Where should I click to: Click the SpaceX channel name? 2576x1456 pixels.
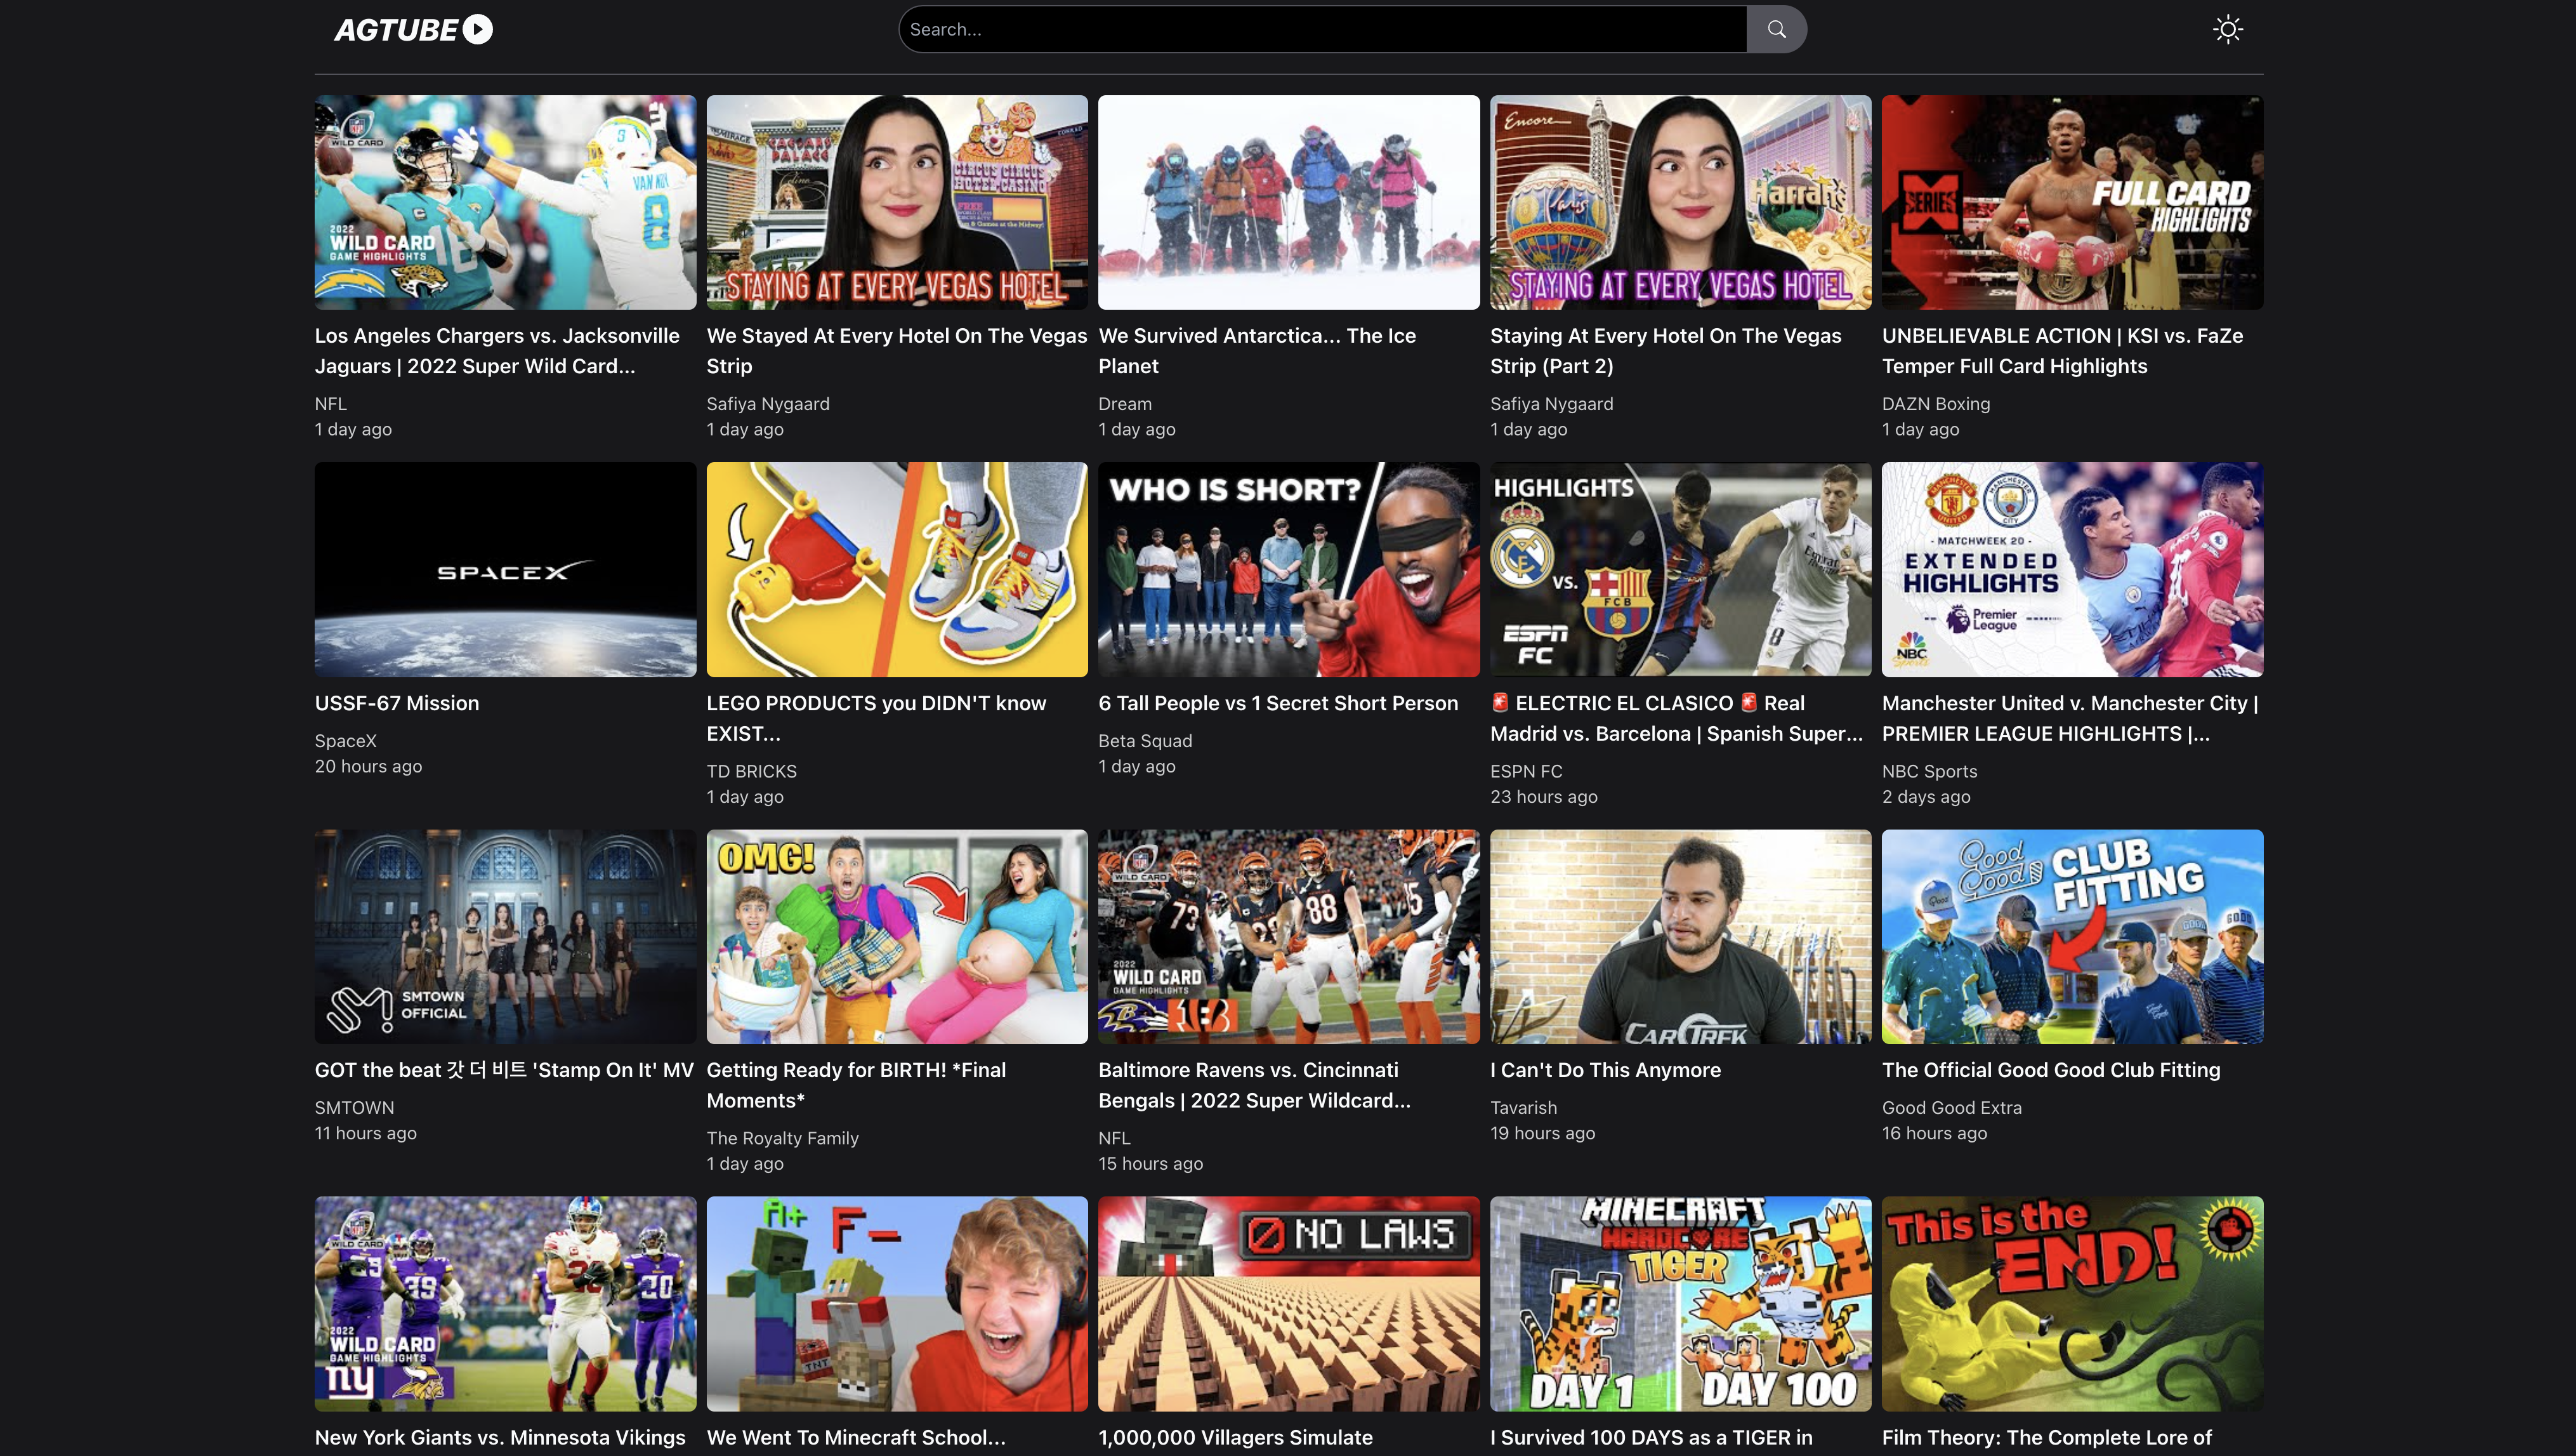point(346,741)
